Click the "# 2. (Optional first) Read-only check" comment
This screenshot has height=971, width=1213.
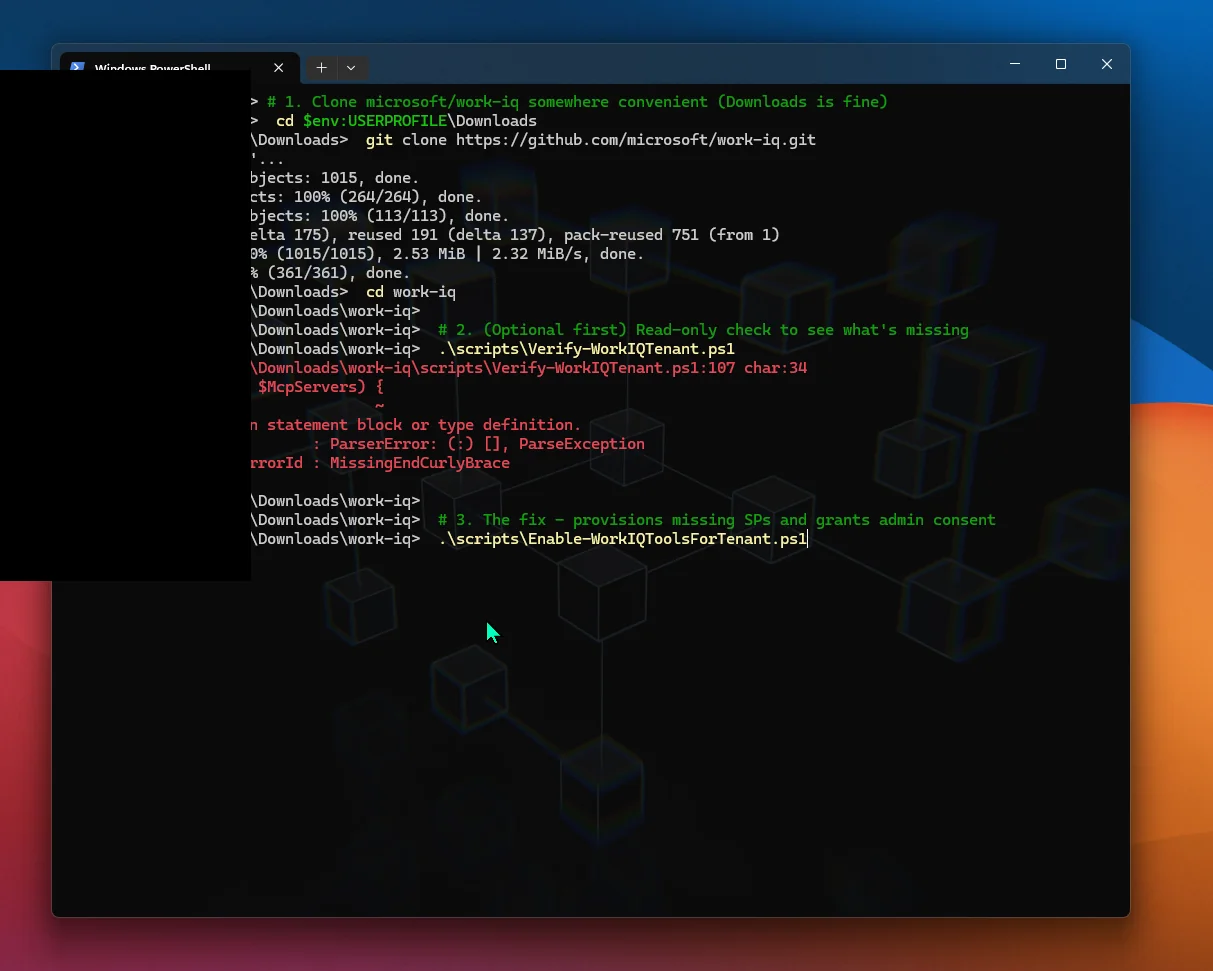[x=703, y=330]
